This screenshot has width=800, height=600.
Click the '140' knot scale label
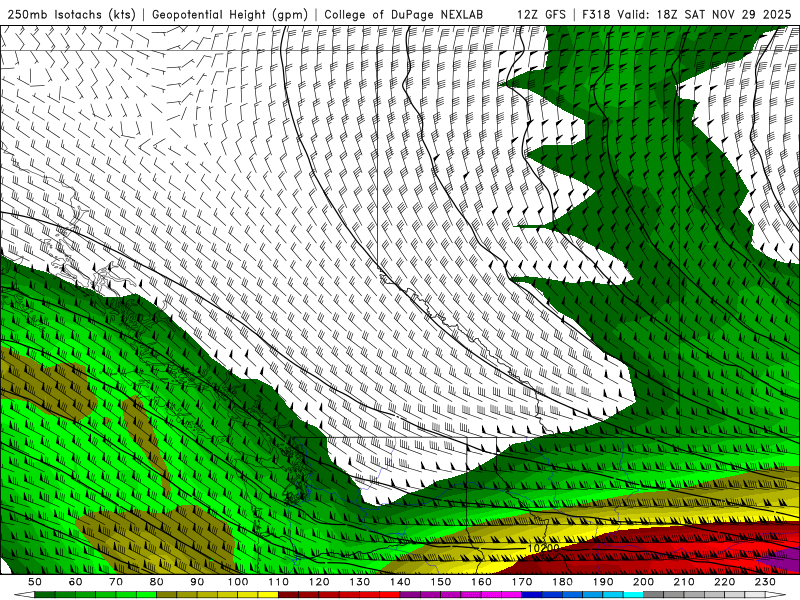[400, 582]
